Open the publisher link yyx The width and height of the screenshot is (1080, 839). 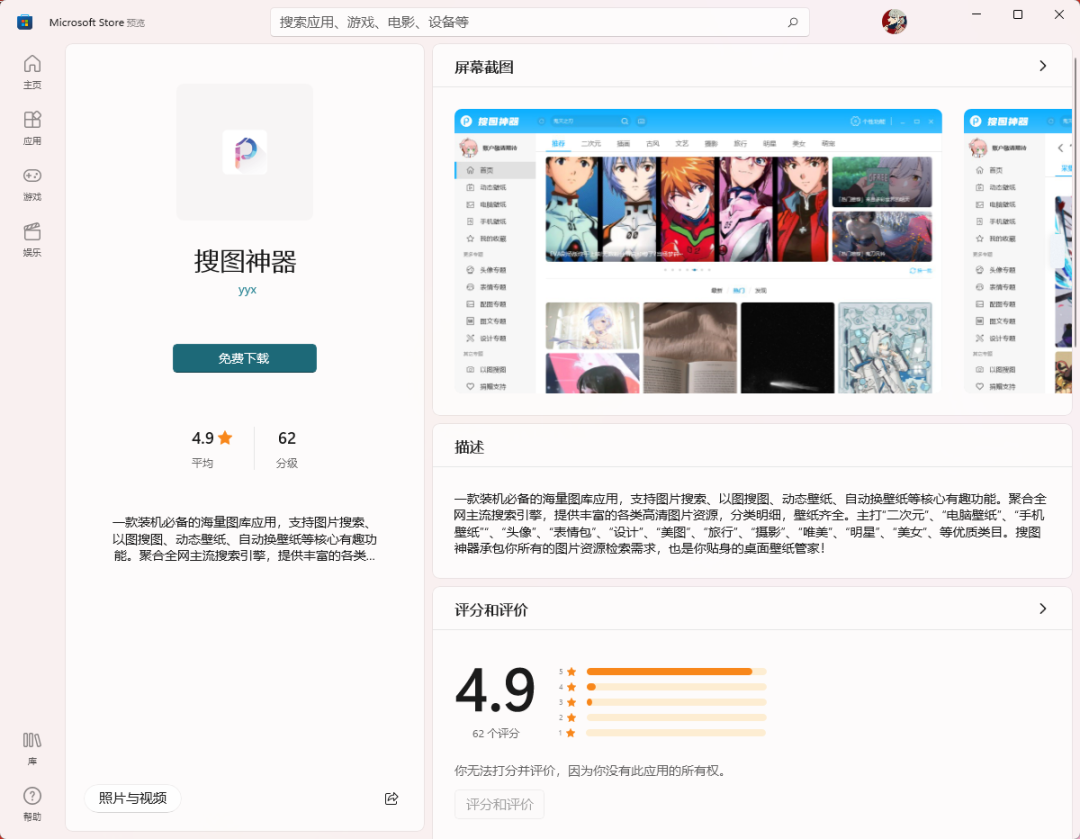point(247,289)
